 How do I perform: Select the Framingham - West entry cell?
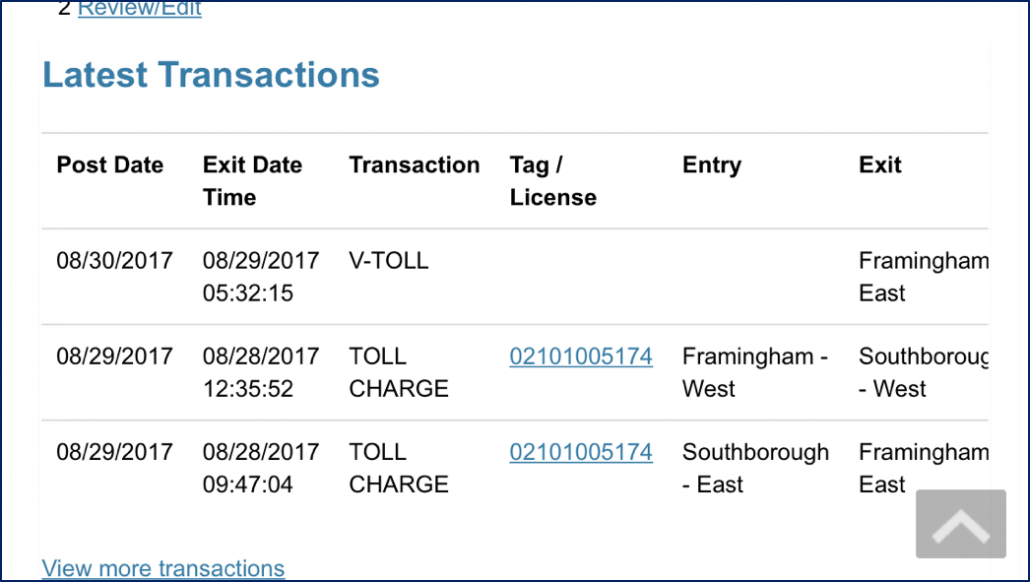coord(754,372)
